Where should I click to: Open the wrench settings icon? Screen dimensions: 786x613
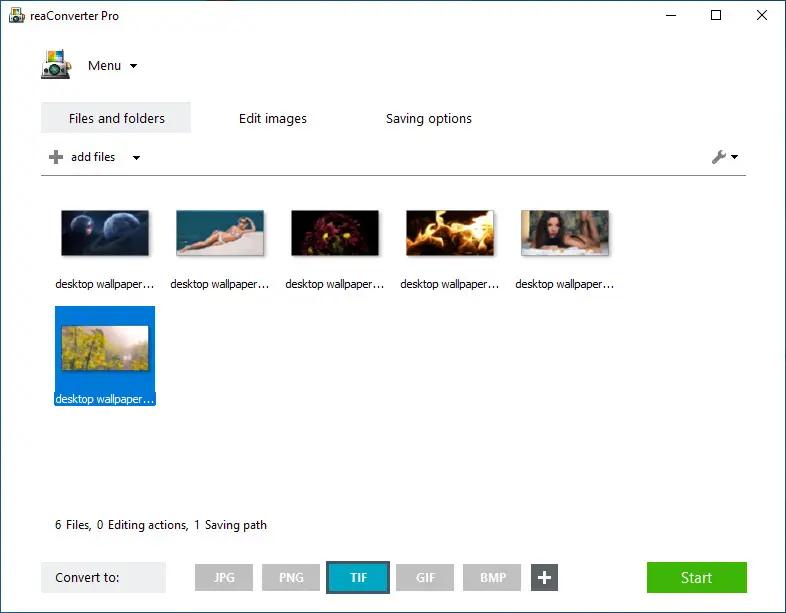click(x=718, y=157)
